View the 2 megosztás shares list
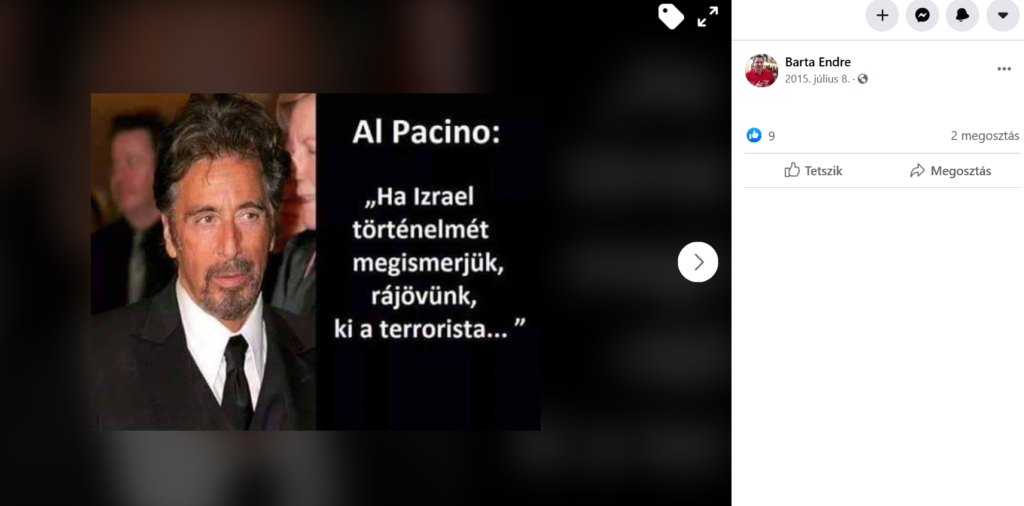The width and height of the screenshot is (1024, 506). pos(985,136)
